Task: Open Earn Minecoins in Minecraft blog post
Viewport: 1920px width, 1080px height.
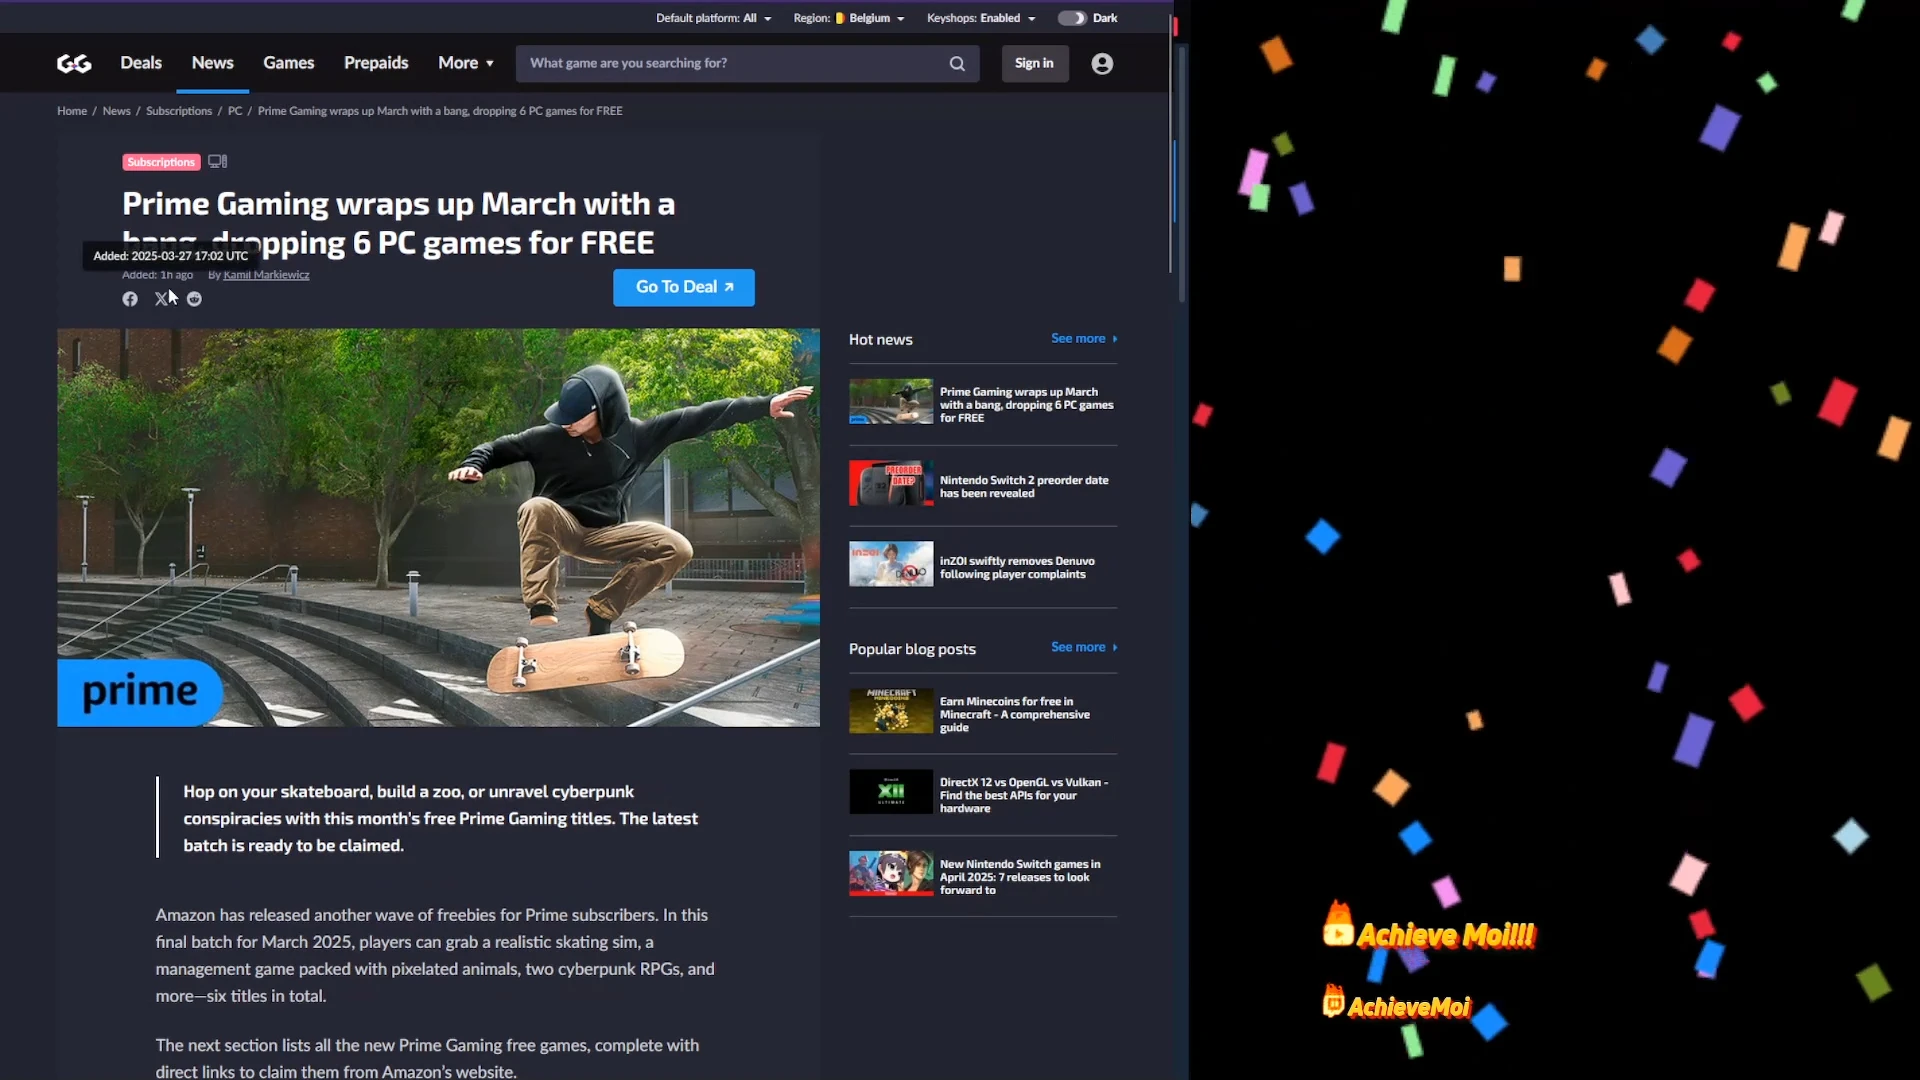Action: pyautogui.click(x=1015, y=715)
